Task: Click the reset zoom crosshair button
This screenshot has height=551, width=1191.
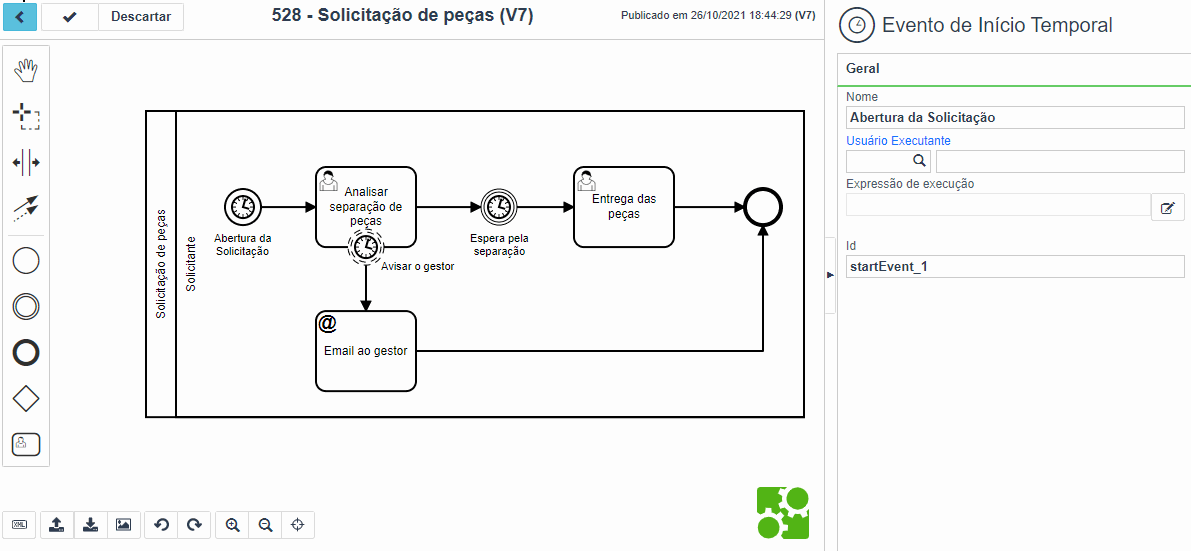Action: [298, 524]
